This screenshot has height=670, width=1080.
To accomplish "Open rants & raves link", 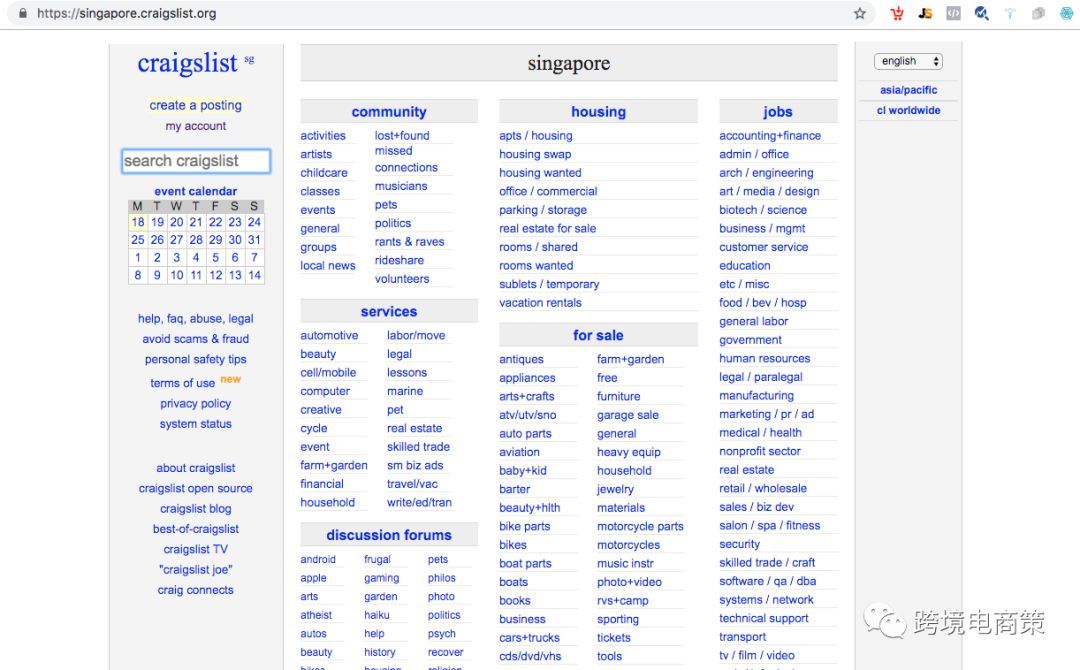I will click(410, 242).
